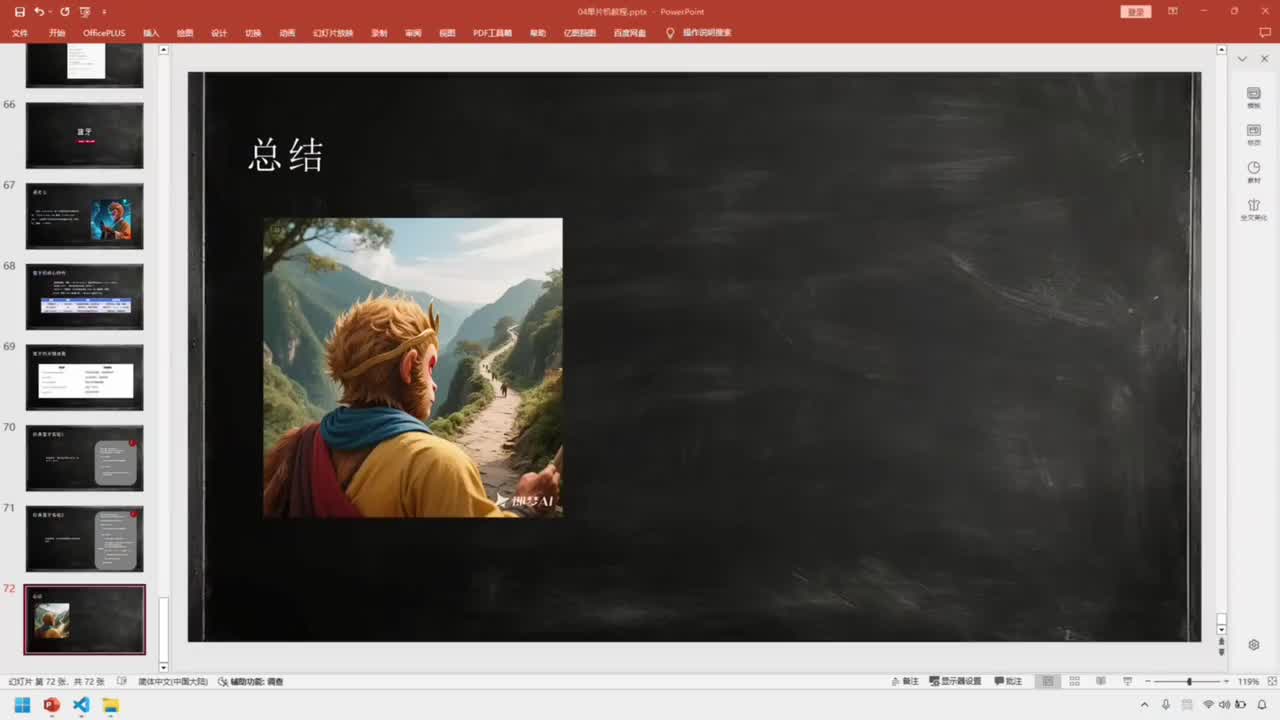The image size is (1280, 720).
Task: Open the 幻灯片放映 (Slide Show) tab
Action: 333,33
